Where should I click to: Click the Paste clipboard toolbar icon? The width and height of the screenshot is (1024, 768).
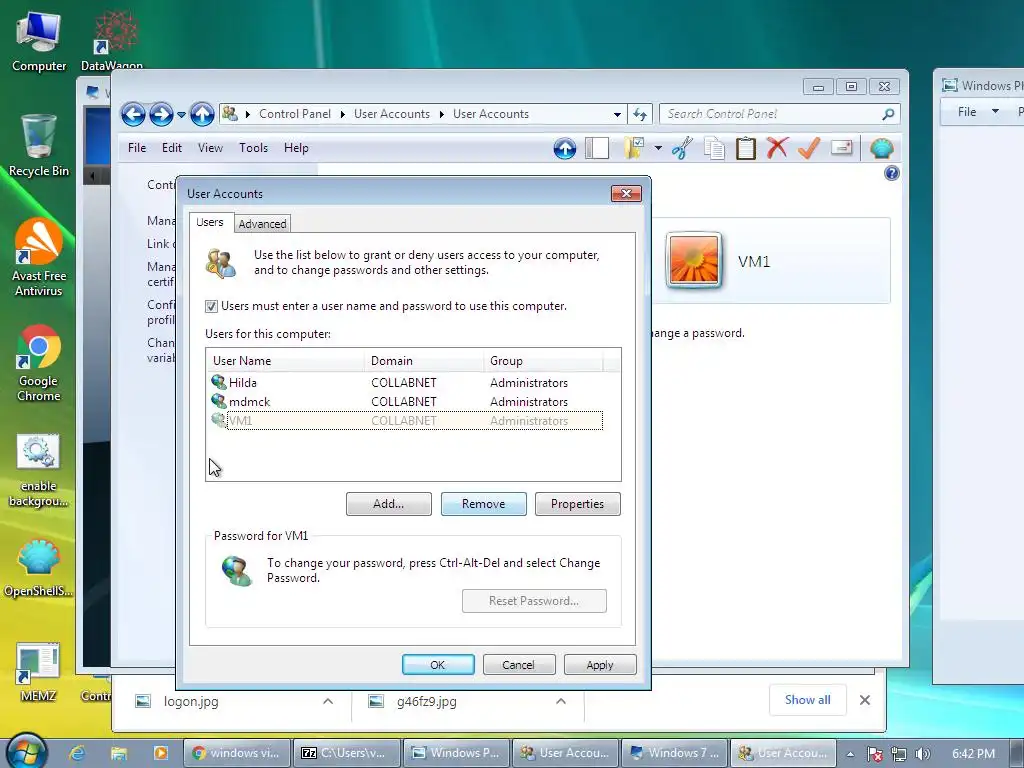(x=746, y=148)
